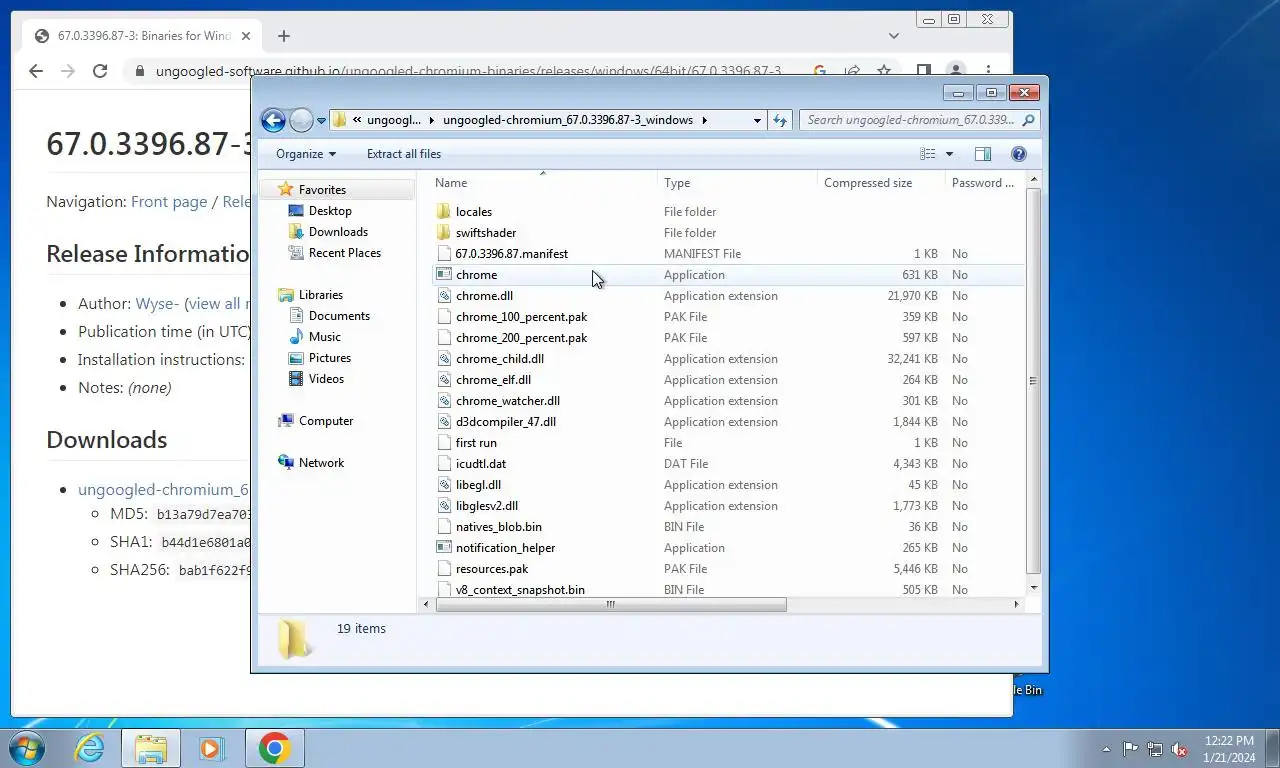Open a new Chrome tab

pos(284,36)
